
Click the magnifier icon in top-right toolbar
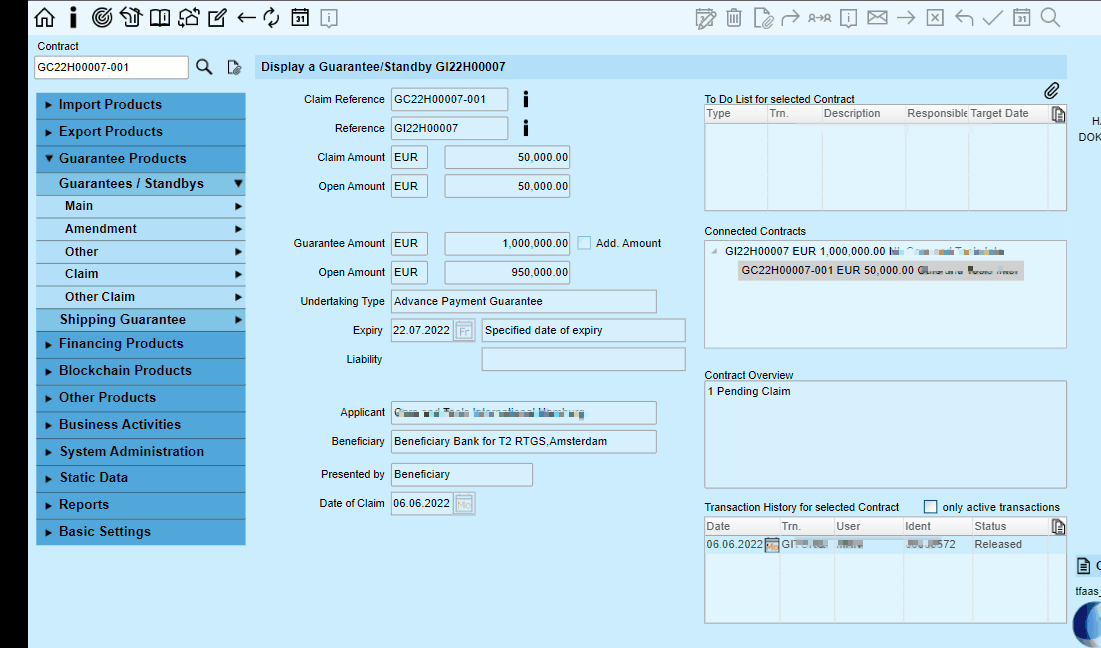[x=1050, y=18]
